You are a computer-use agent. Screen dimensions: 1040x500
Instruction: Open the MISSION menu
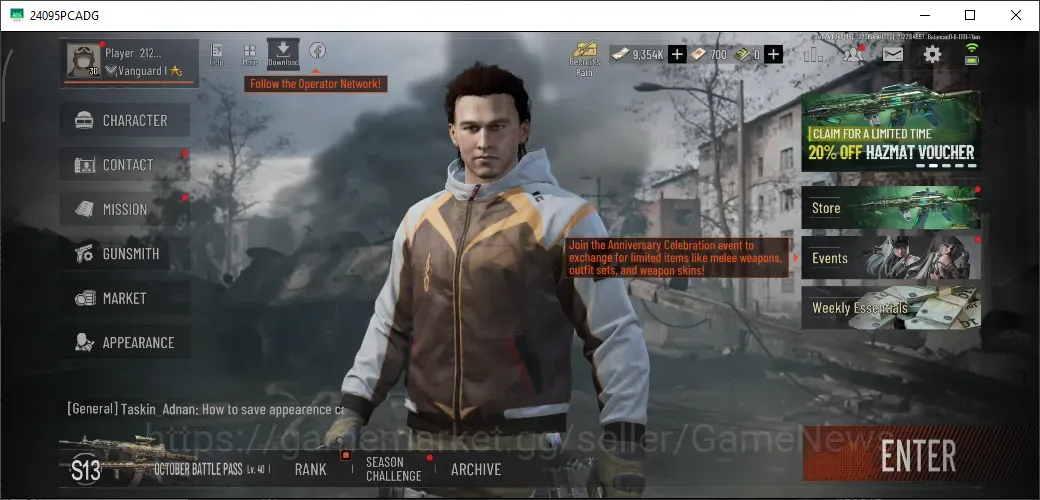click(125, 209)
